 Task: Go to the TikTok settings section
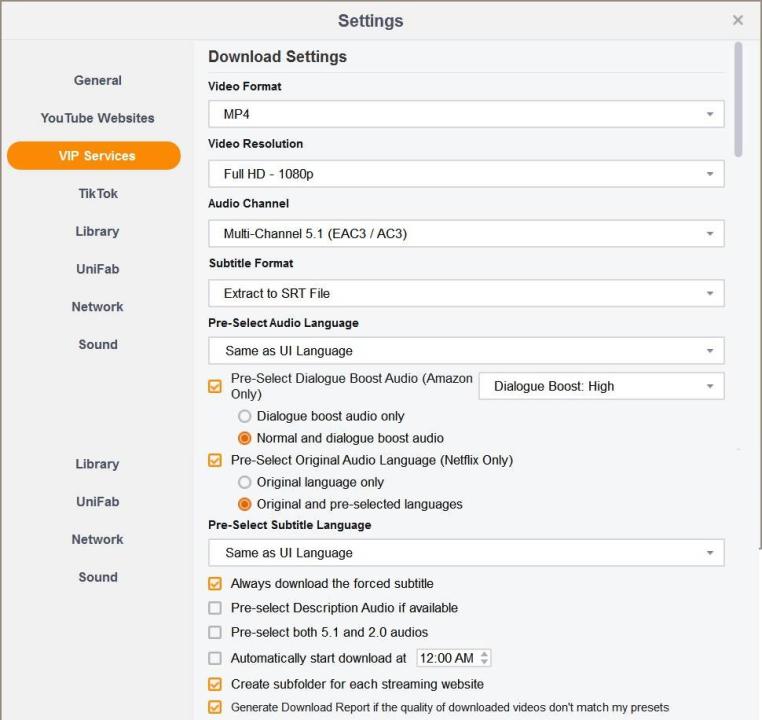point(97,193)
